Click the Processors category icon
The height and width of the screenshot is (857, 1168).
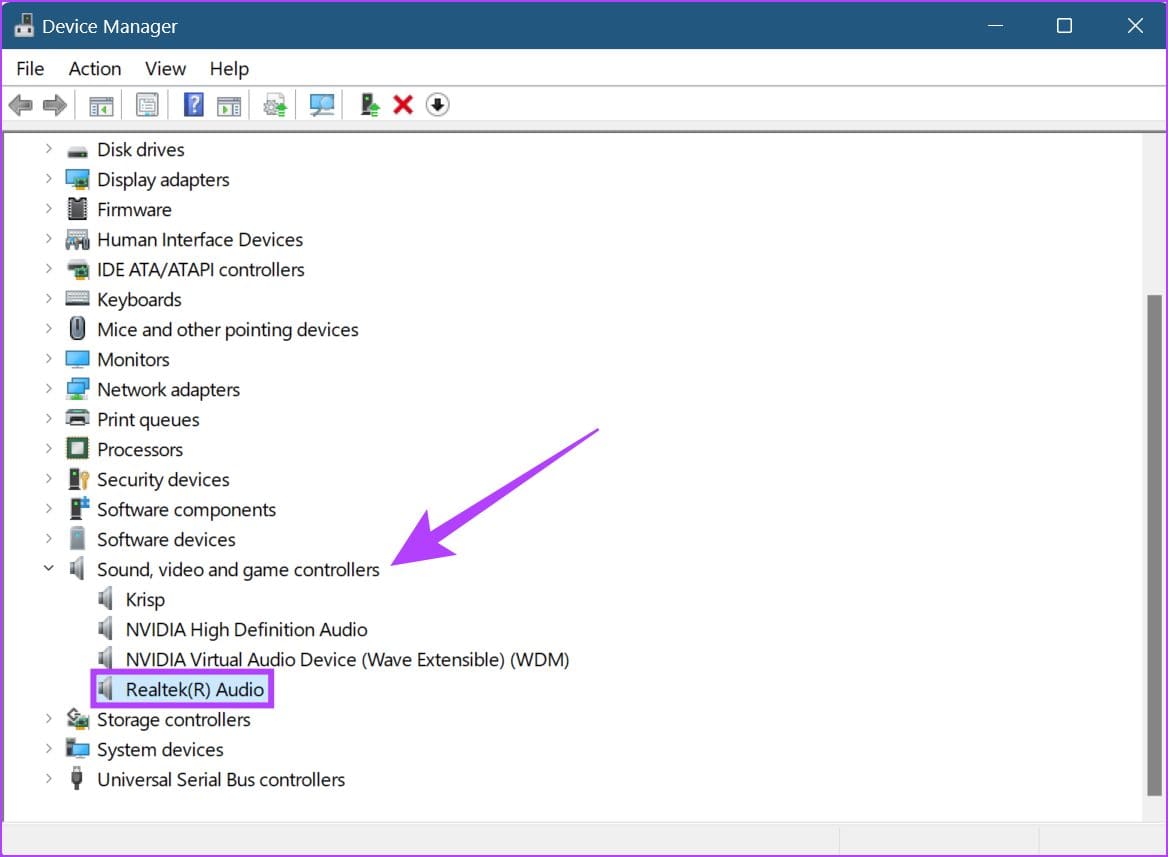coord(77,449)
